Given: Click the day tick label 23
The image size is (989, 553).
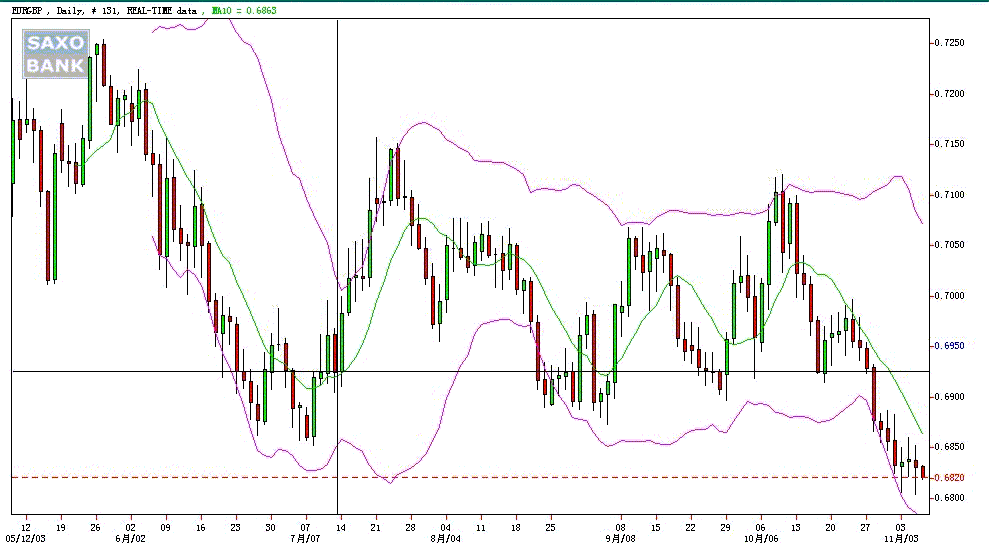Looking at the screenshot, I should tap(235, 528).
